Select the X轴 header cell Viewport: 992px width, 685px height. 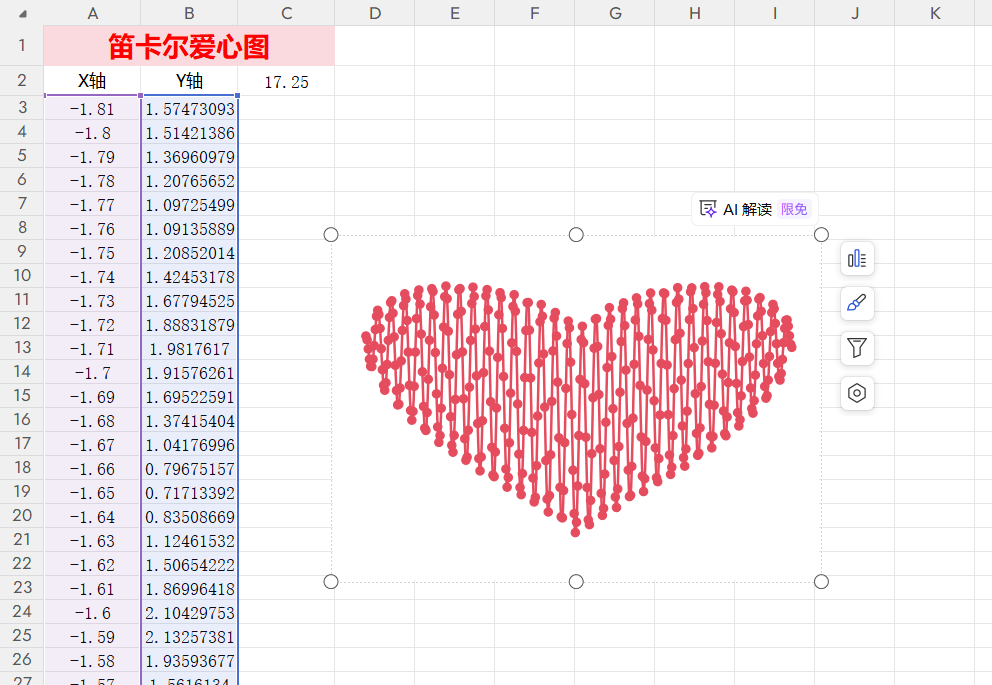(92, 81)
